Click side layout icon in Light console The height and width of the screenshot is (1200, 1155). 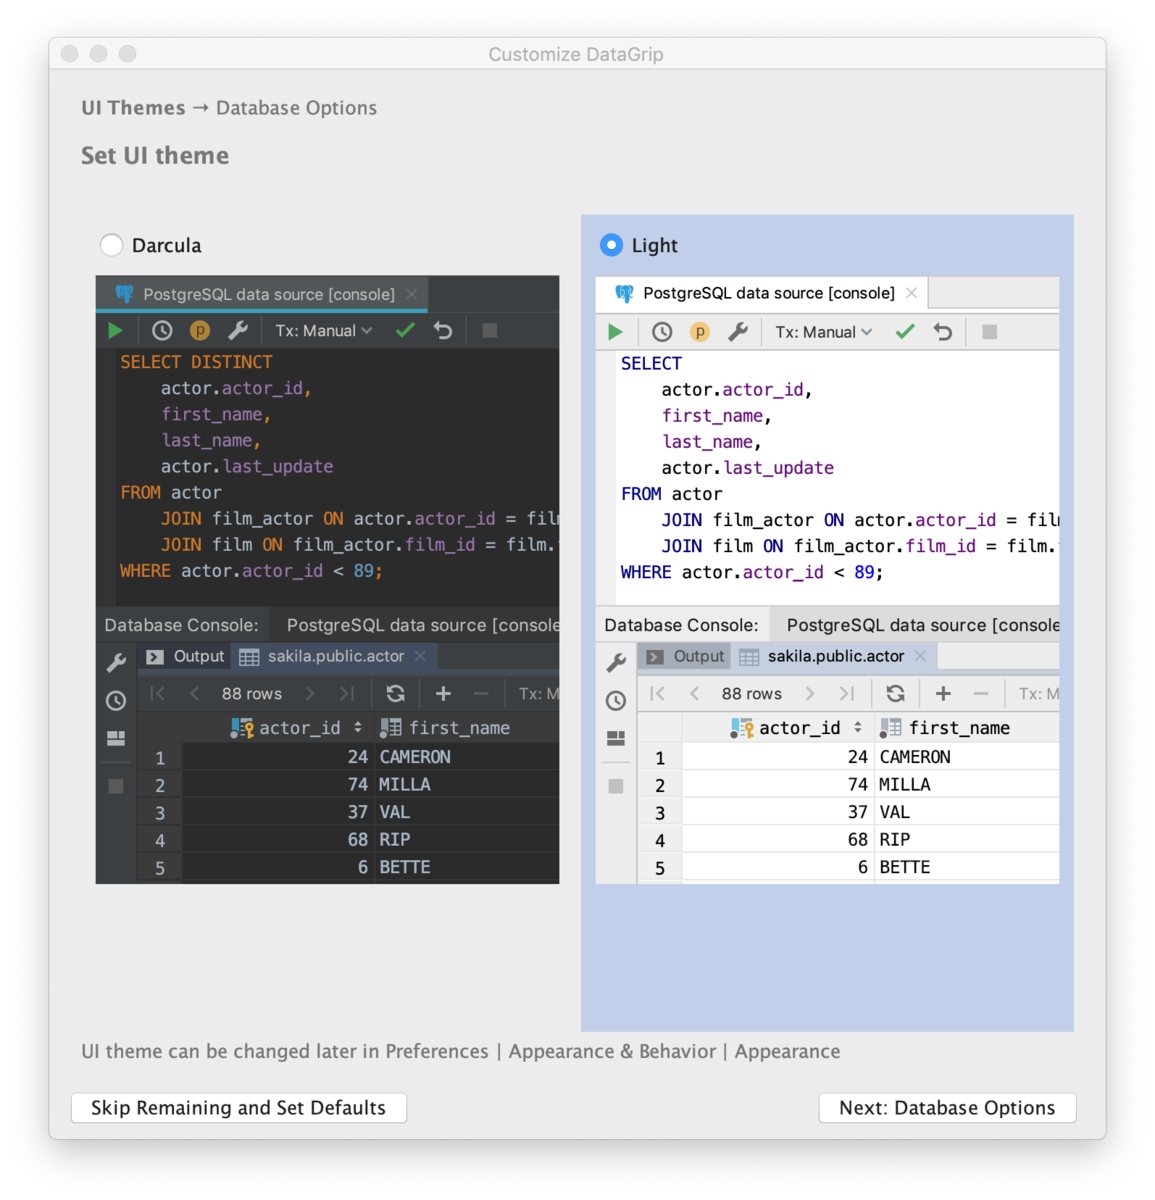pyautogui.click(x=616, y=738)
